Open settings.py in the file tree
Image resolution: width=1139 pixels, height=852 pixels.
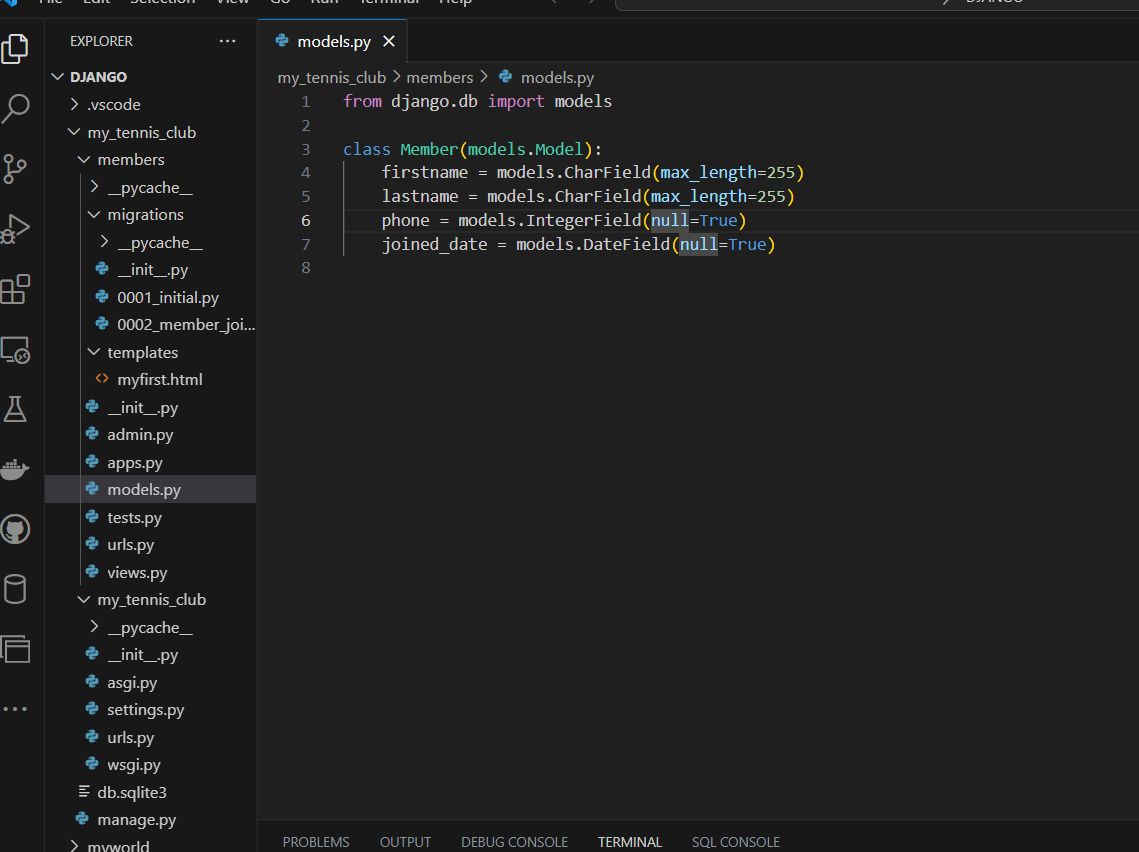pos(146,710)
